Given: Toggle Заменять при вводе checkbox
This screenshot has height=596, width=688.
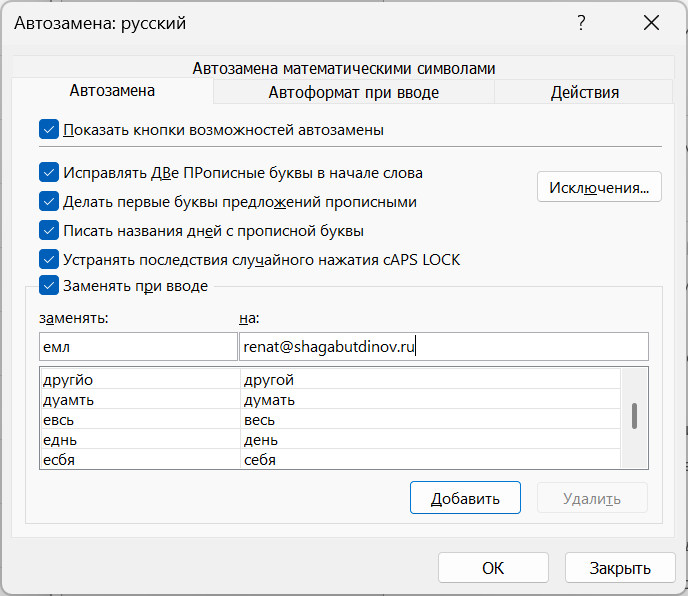Looking at the screenshot, I should tap(49, 286).
